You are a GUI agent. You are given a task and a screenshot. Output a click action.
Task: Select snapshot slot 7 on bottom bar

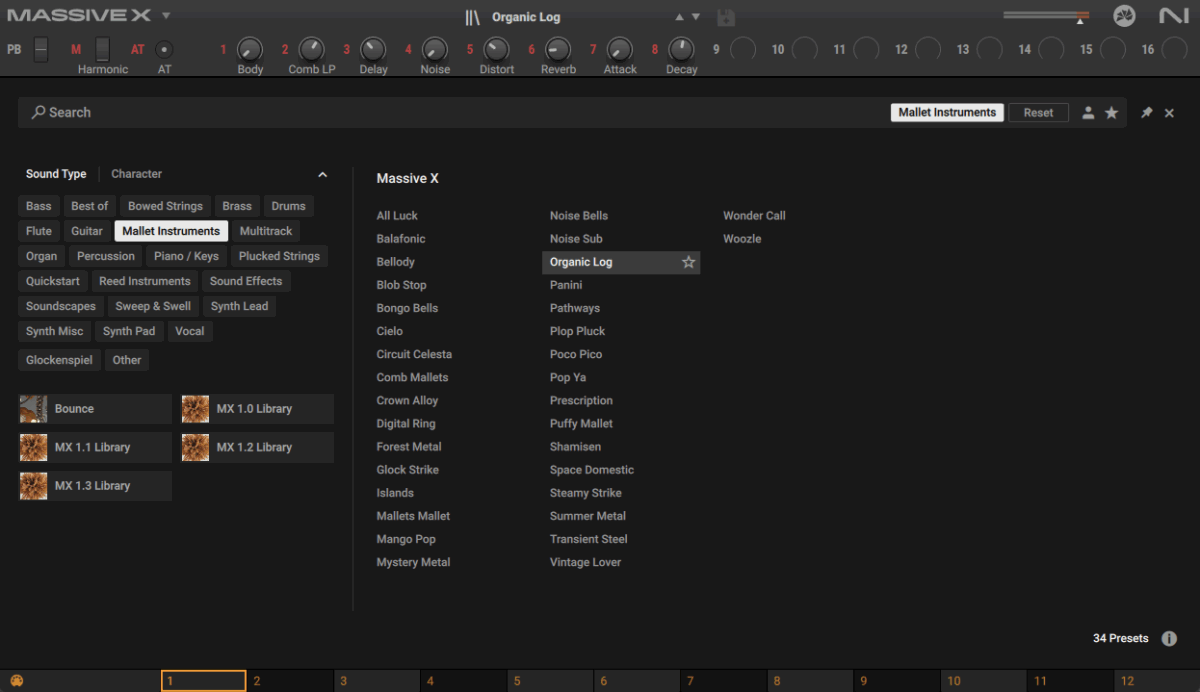pos(724,681)
